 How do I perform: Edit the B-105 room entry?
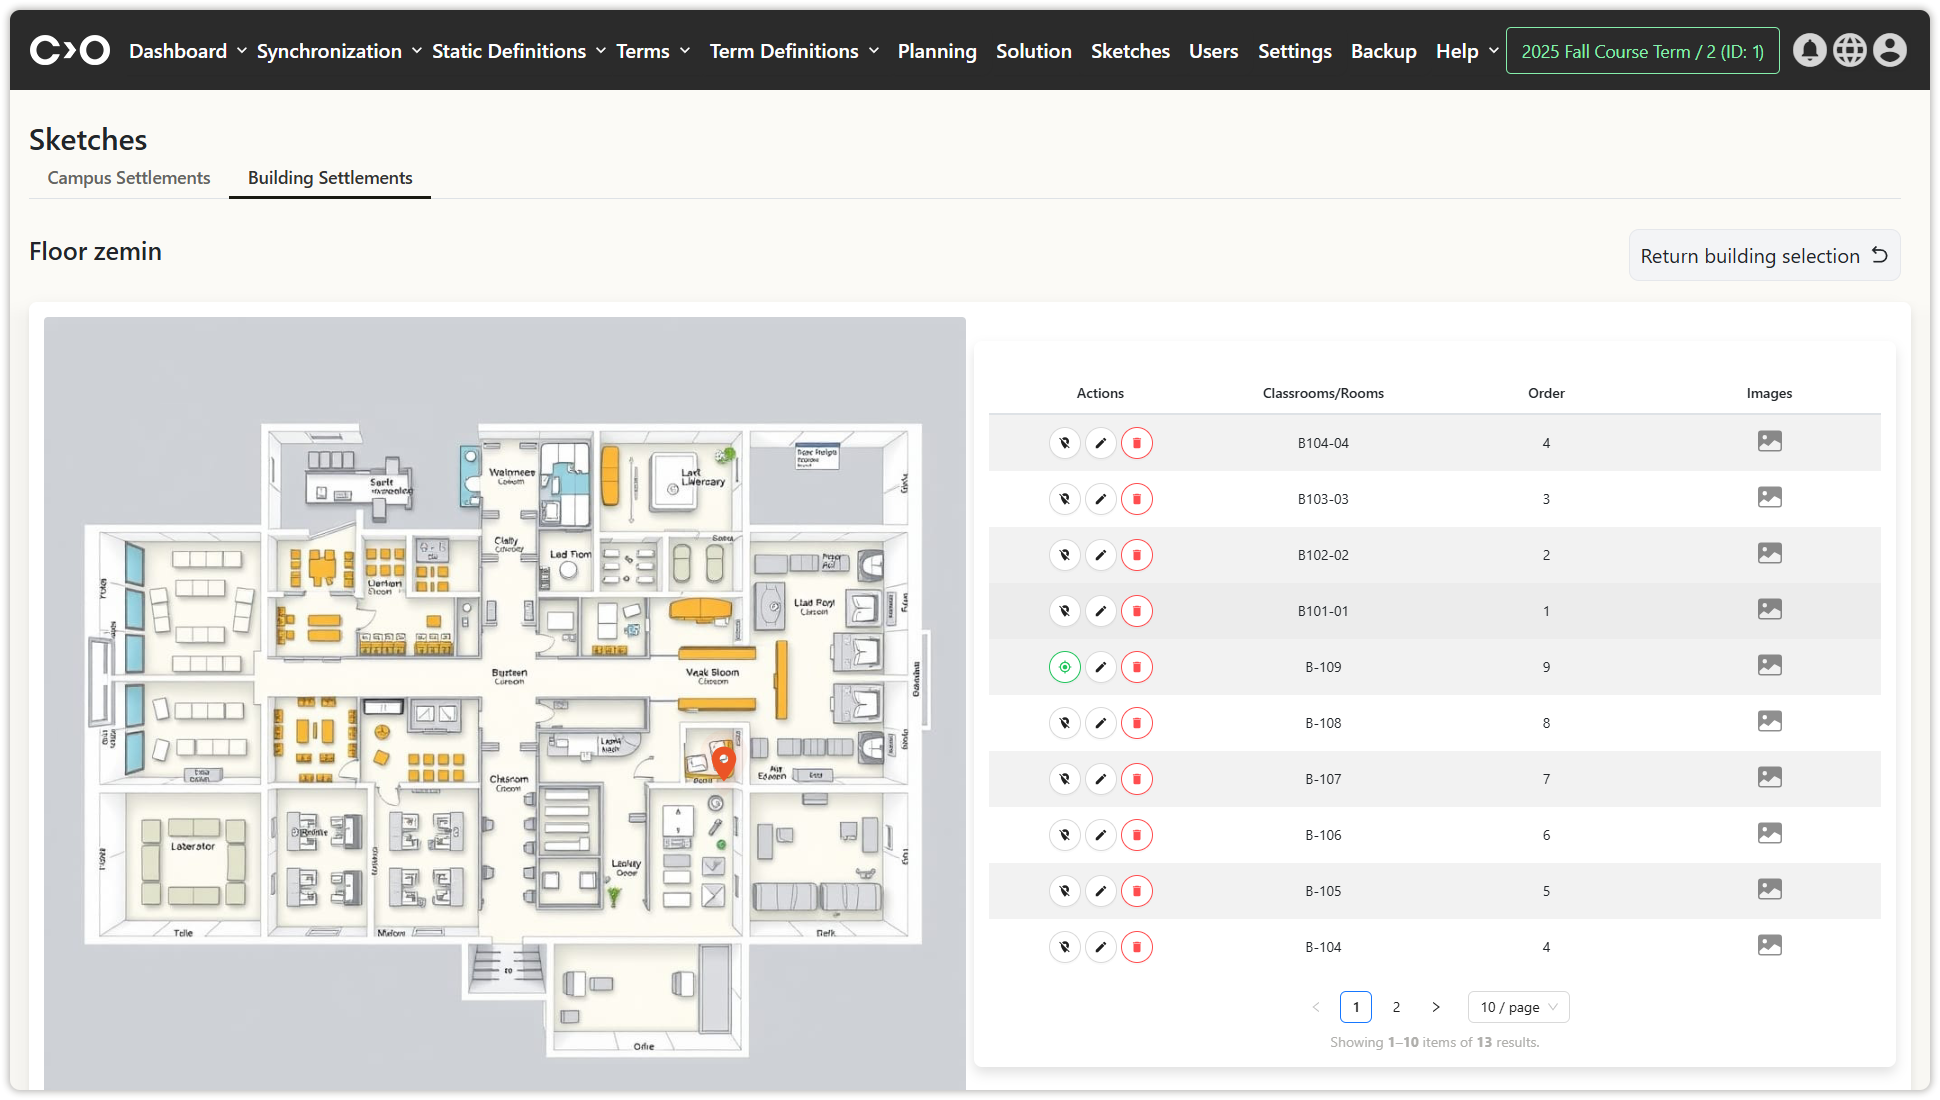coord(1101,891)
